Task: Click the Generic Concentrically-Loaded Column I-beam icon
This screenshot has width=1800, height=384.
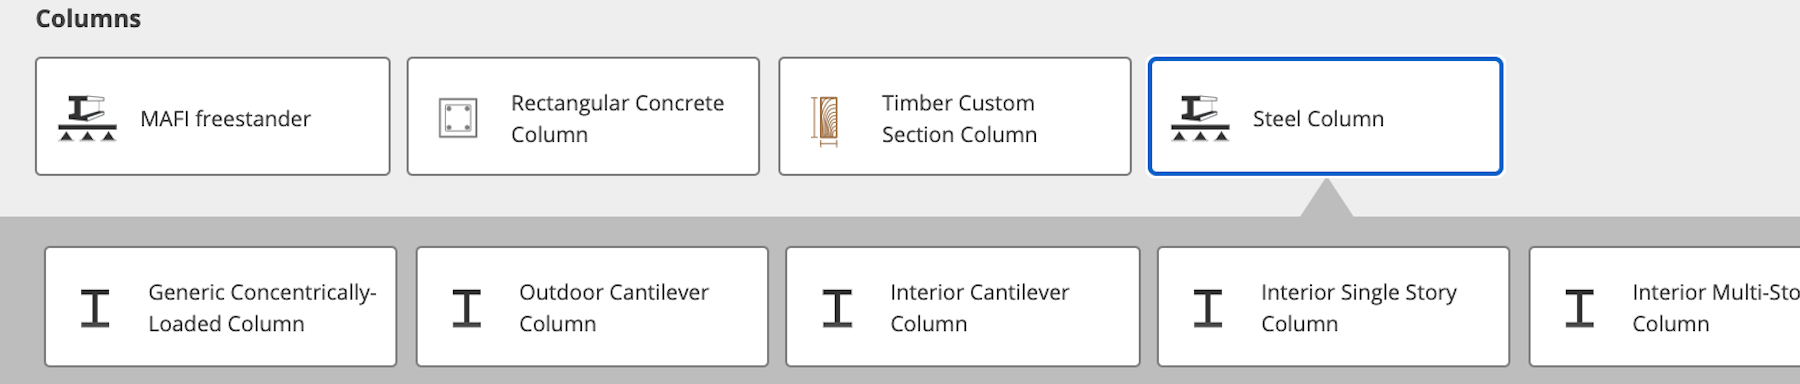Action: pos(95,308)
